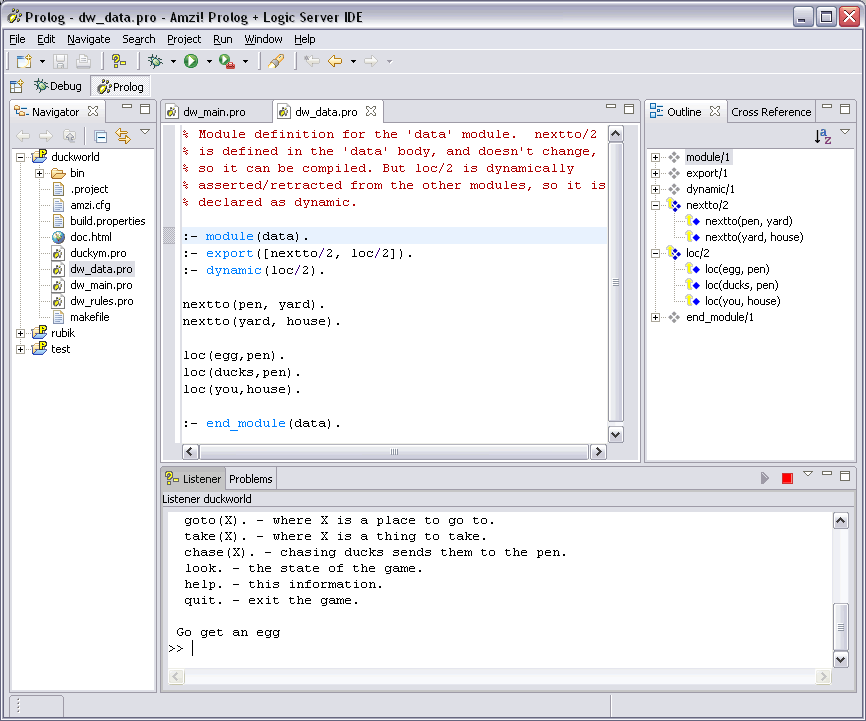866x721 pixels.
Task: Toggle Link with Editor in Navigator
Action: point(123,136)
